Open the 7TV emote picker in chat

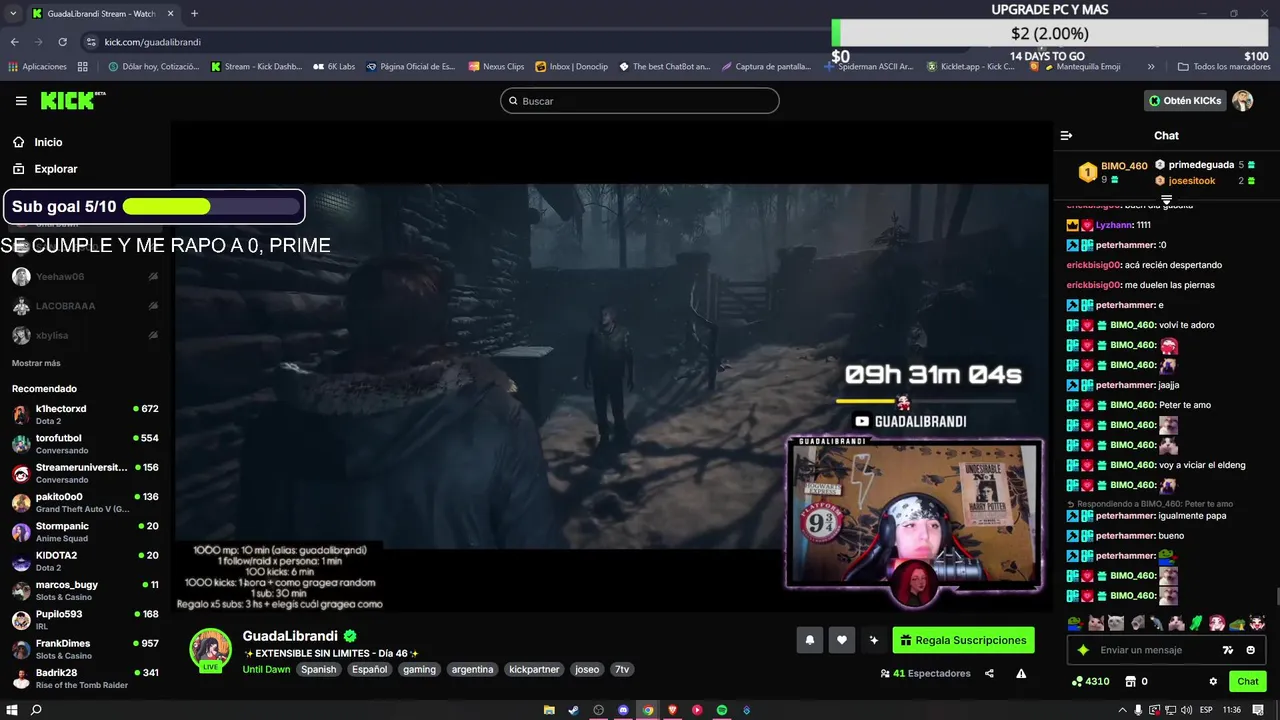click(1228, 650)
